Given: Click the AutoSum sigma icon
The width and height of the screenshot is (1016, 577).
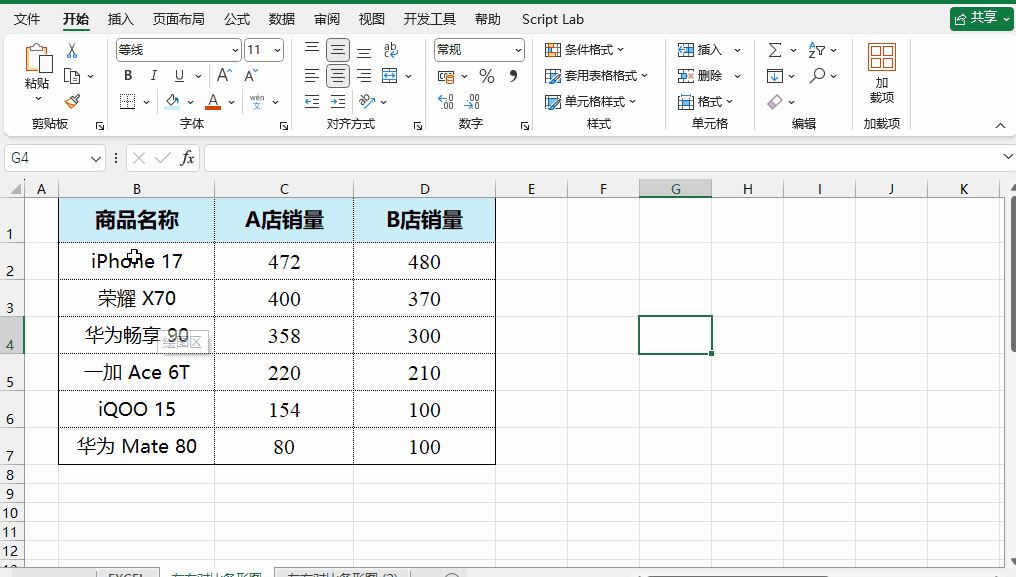Looking at the screenshot, I should pyautogui.click(x=774, y=50).
